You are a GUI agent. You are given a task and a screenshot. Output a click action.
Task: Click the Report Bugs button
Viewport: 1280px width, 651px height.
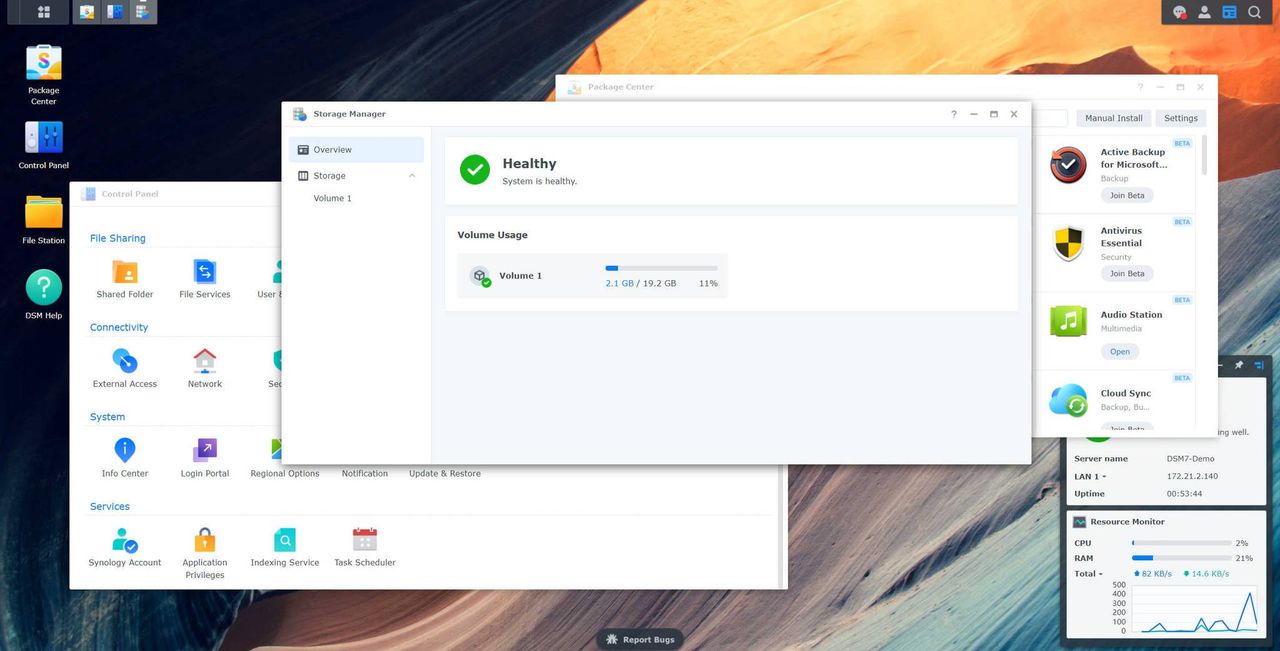pos(641,639)
